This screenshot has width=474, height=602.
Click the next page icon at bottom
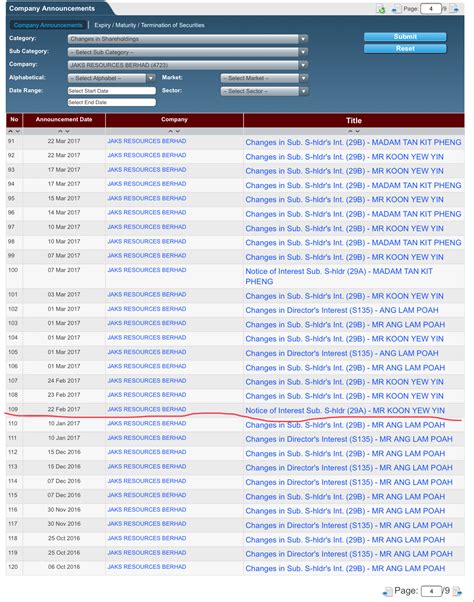click(x=457, y=591)
